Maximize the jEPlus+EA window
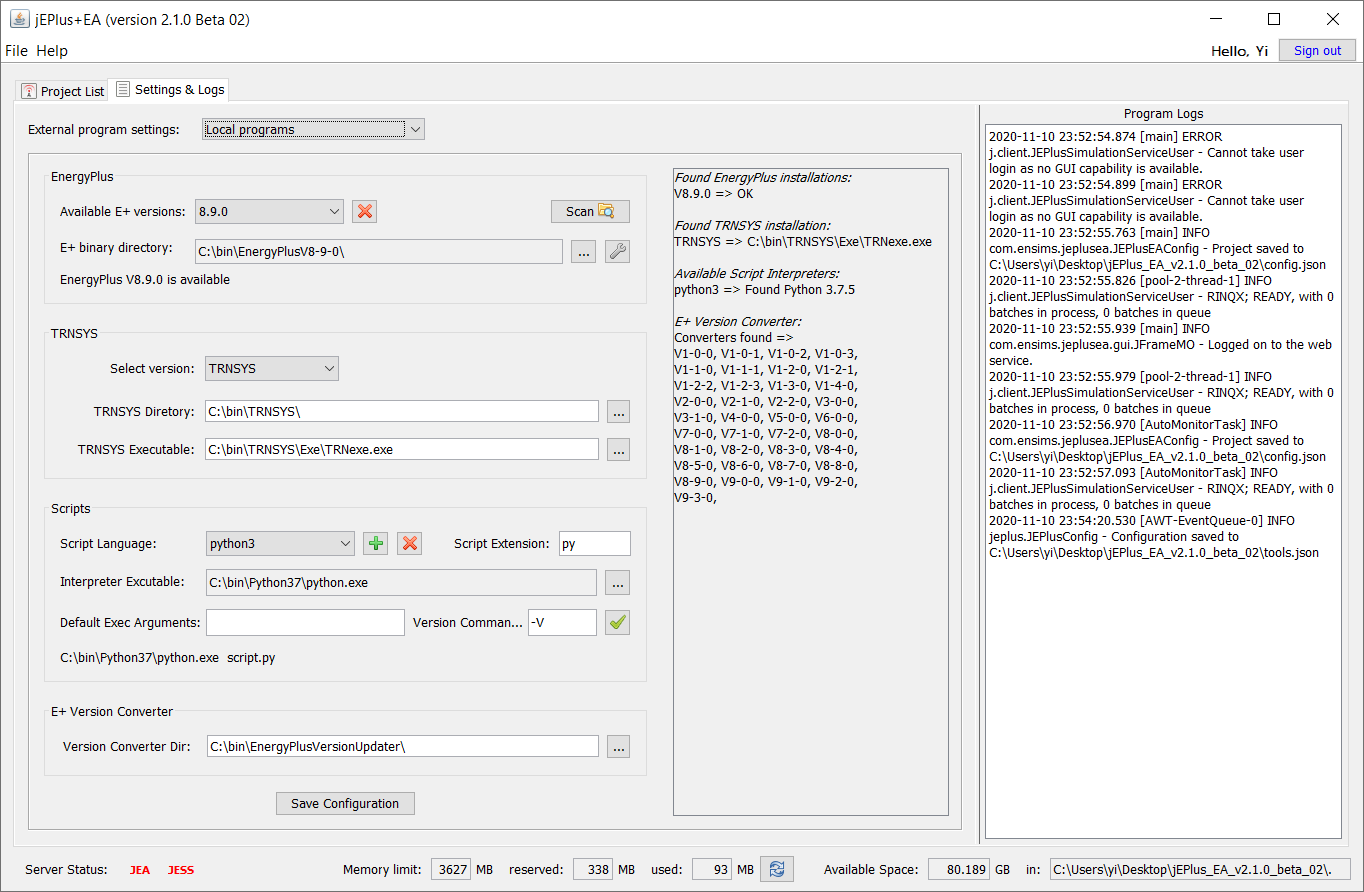 click(x=1273, y=19)
